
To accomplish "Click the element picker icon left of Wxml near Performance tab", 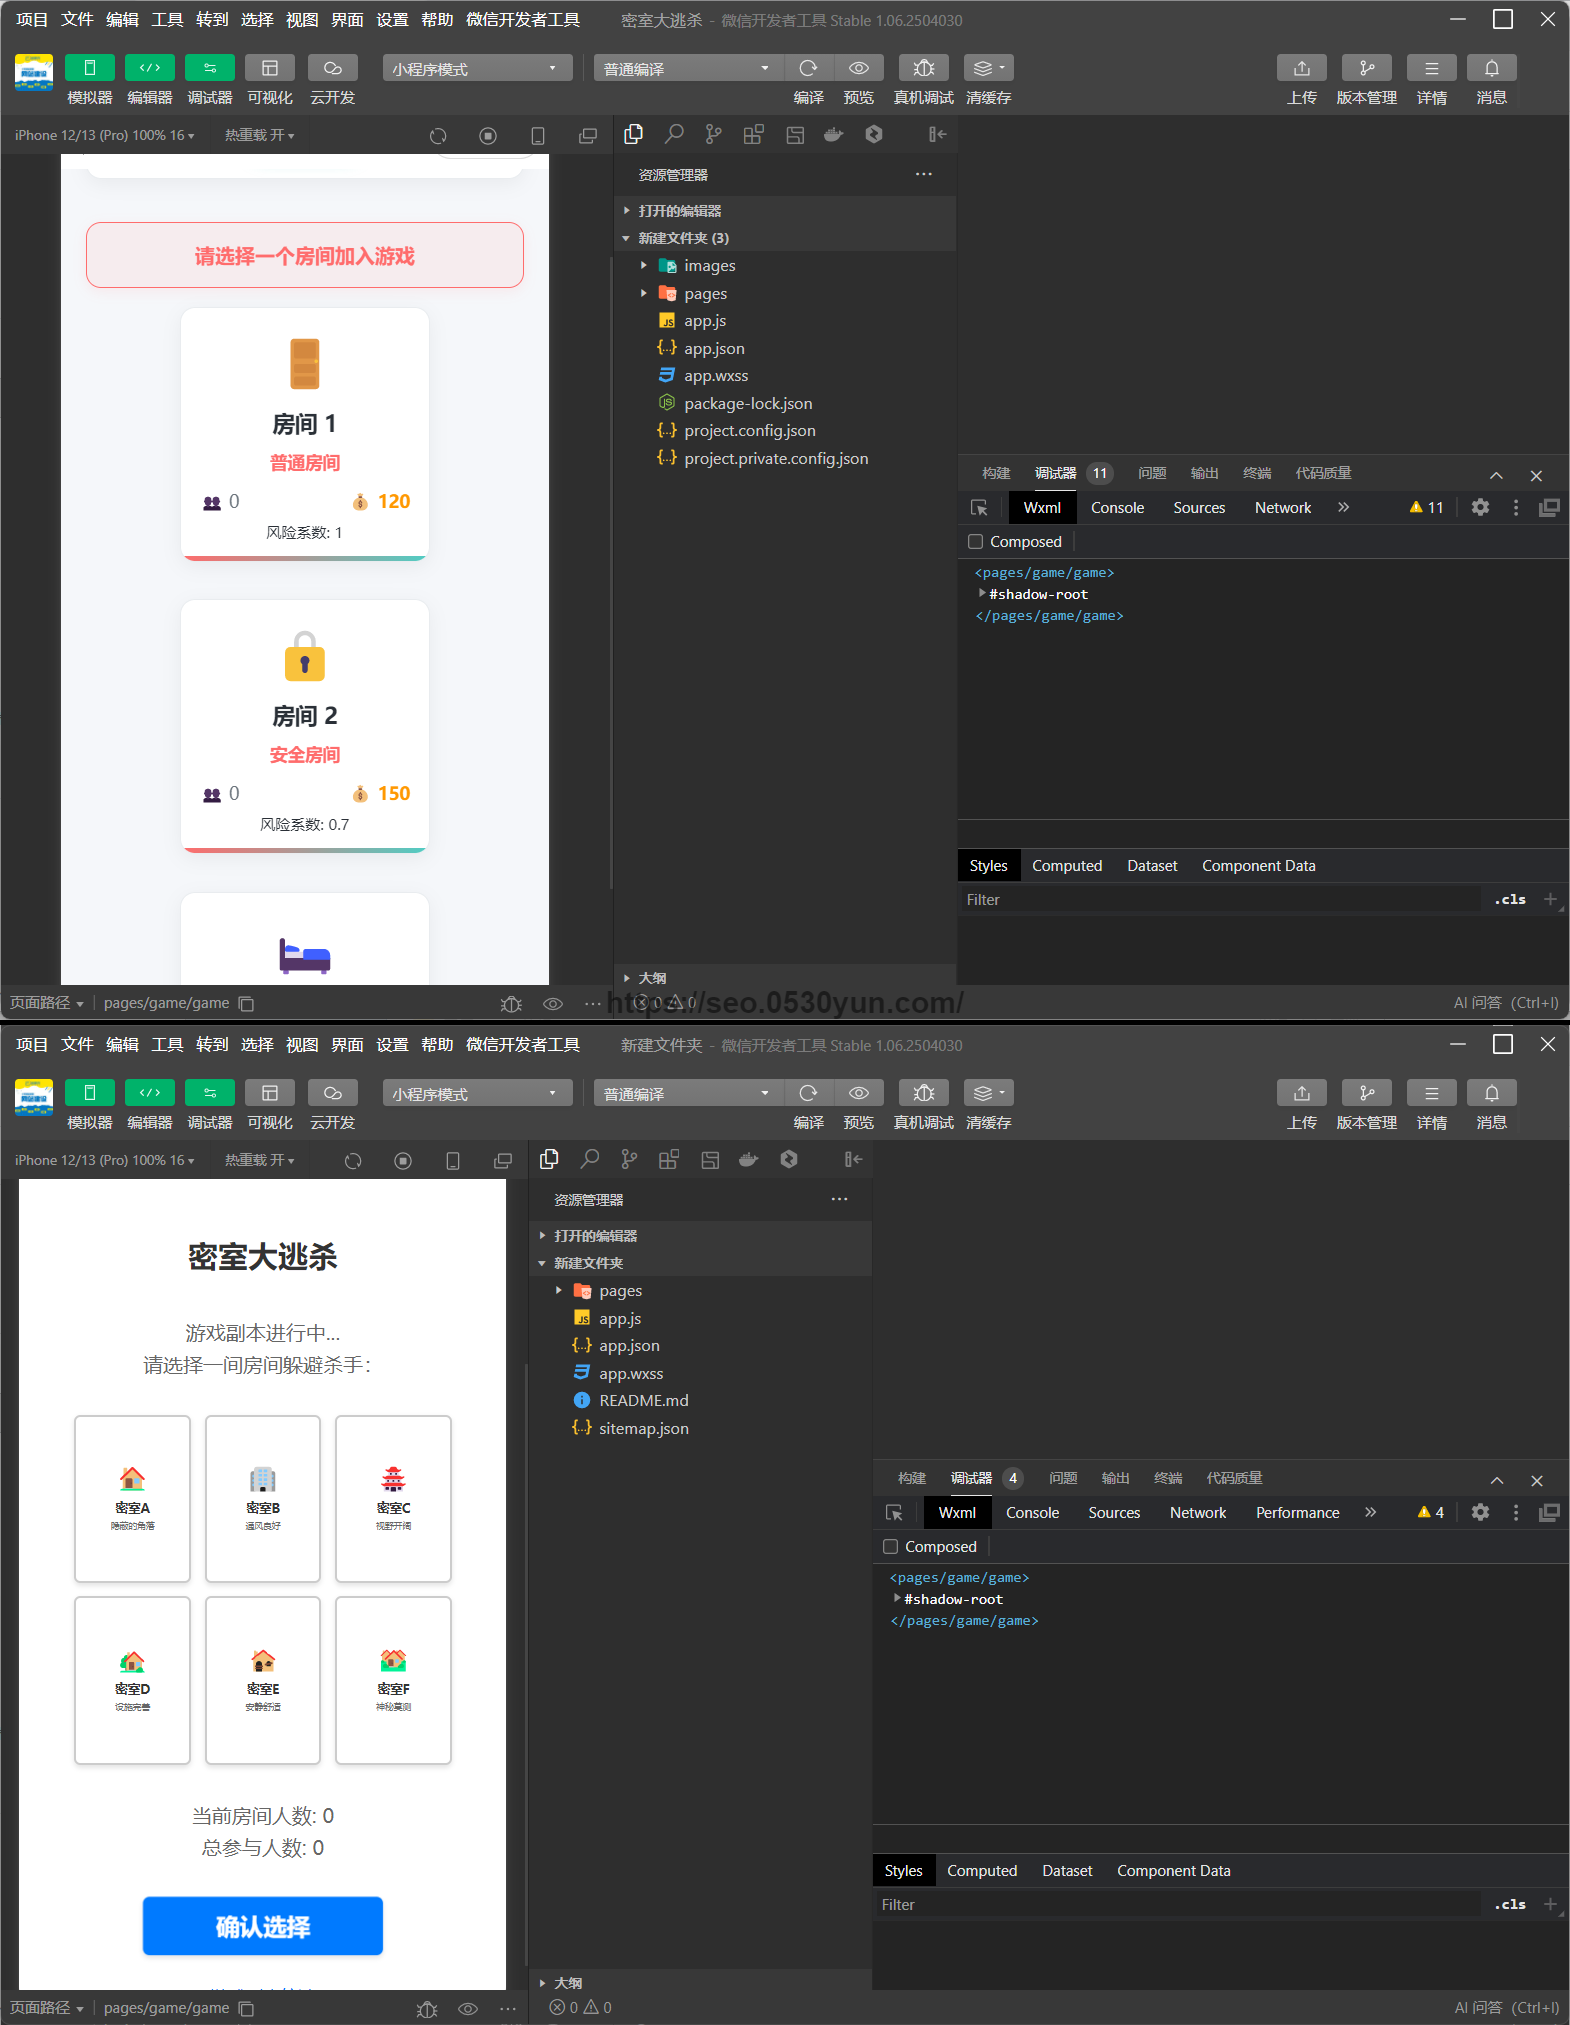I will [894, 1513].
